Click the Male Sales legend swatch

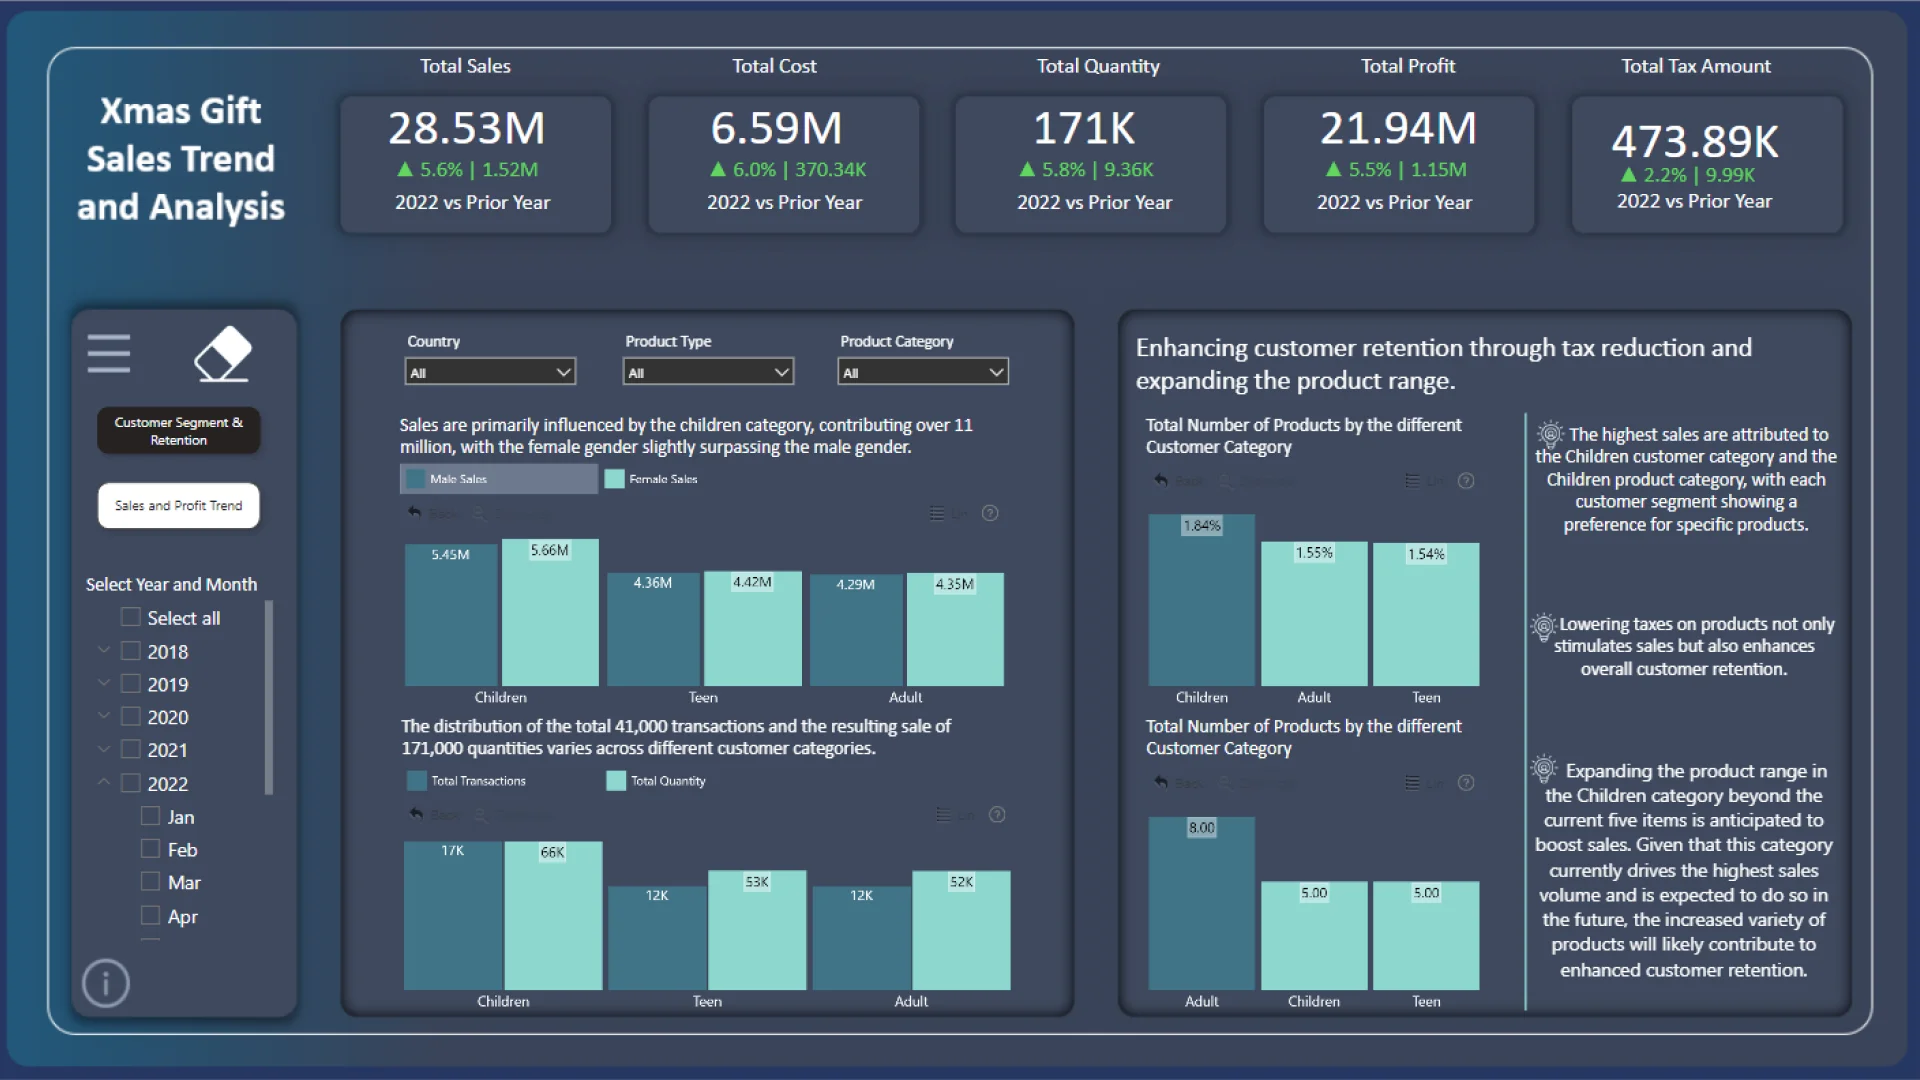(x=415, y=479)
